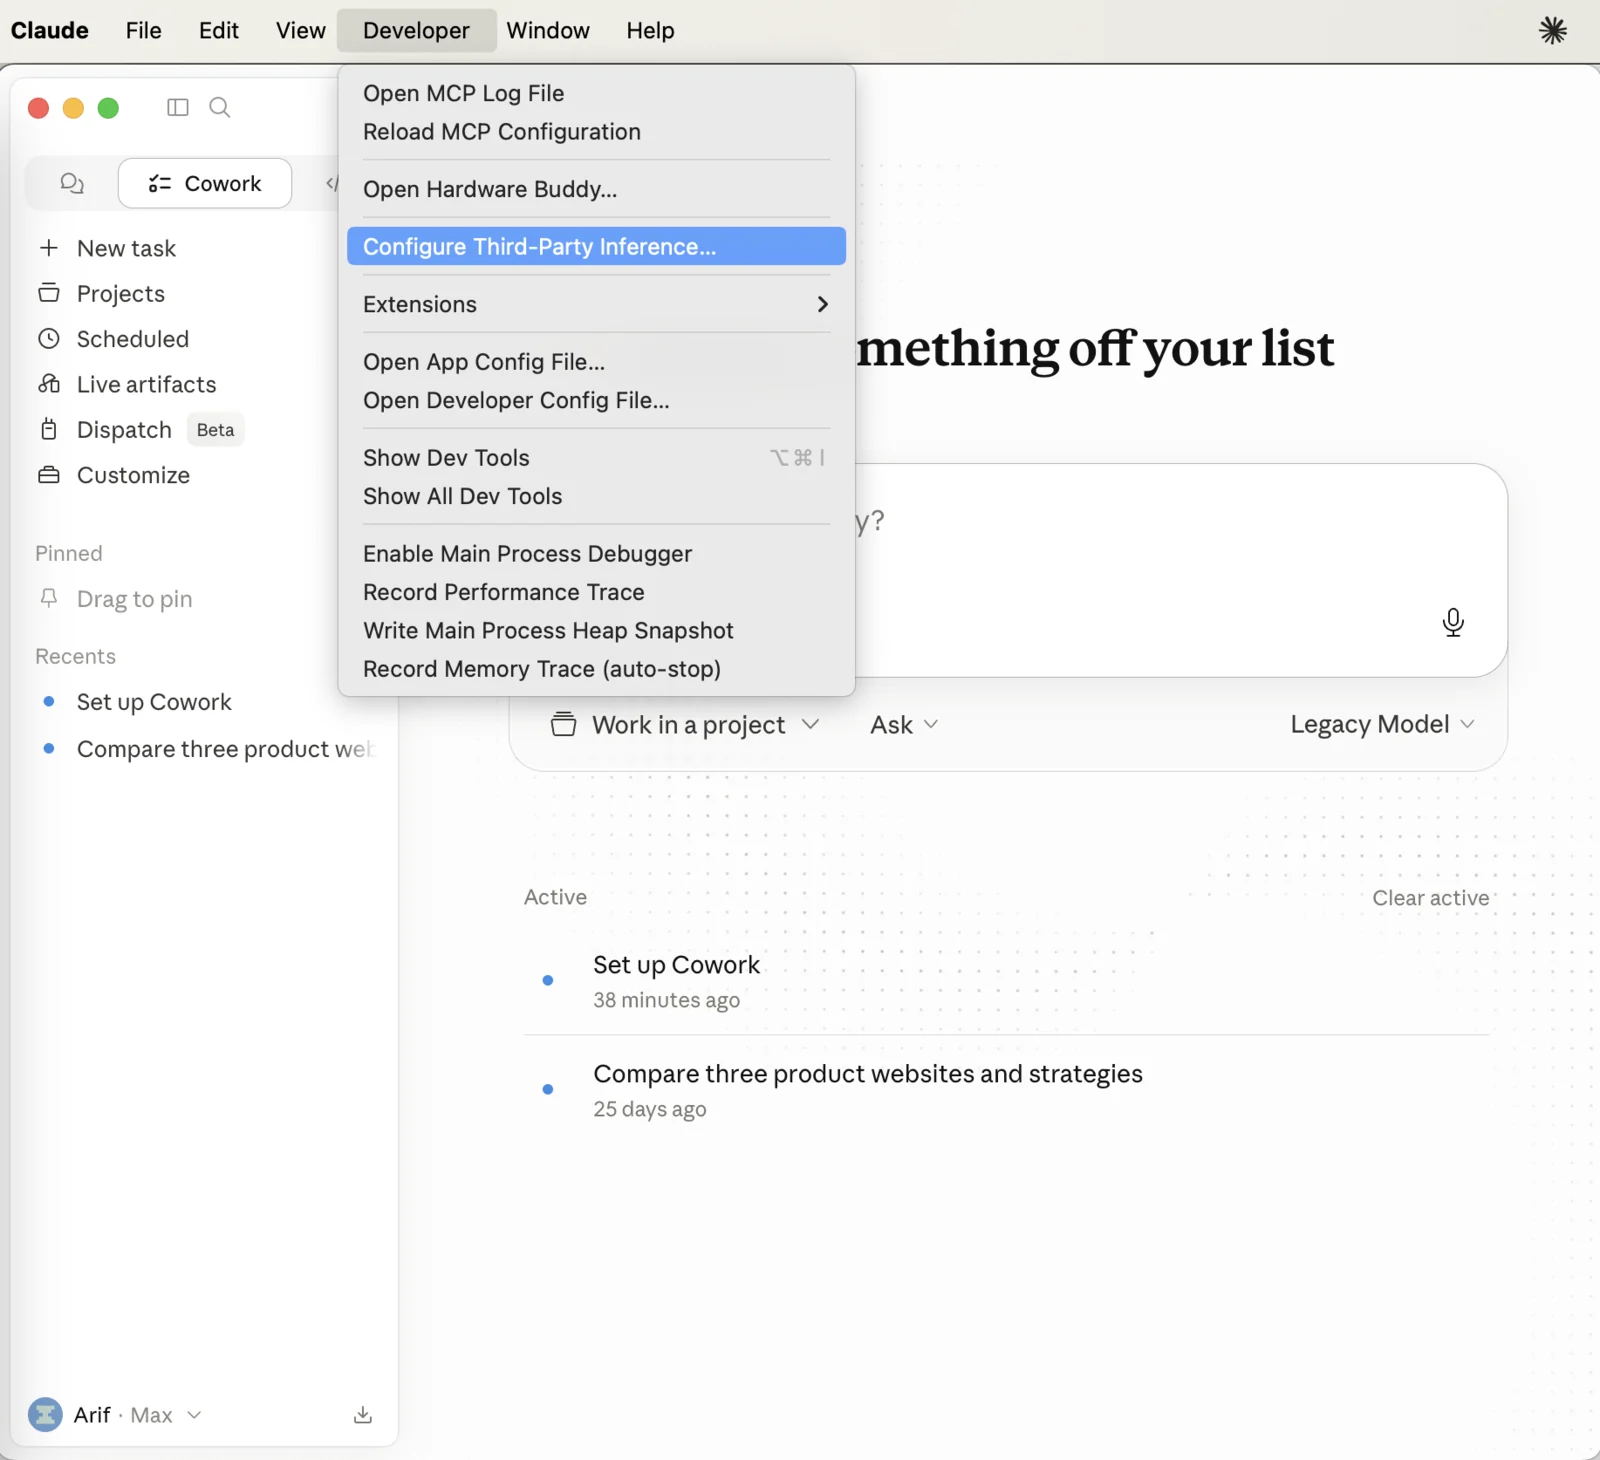The height and width of the screenshot is (1460, 1600).
Task: Select Show Dev Tools
Action: (x=596, y=458)
